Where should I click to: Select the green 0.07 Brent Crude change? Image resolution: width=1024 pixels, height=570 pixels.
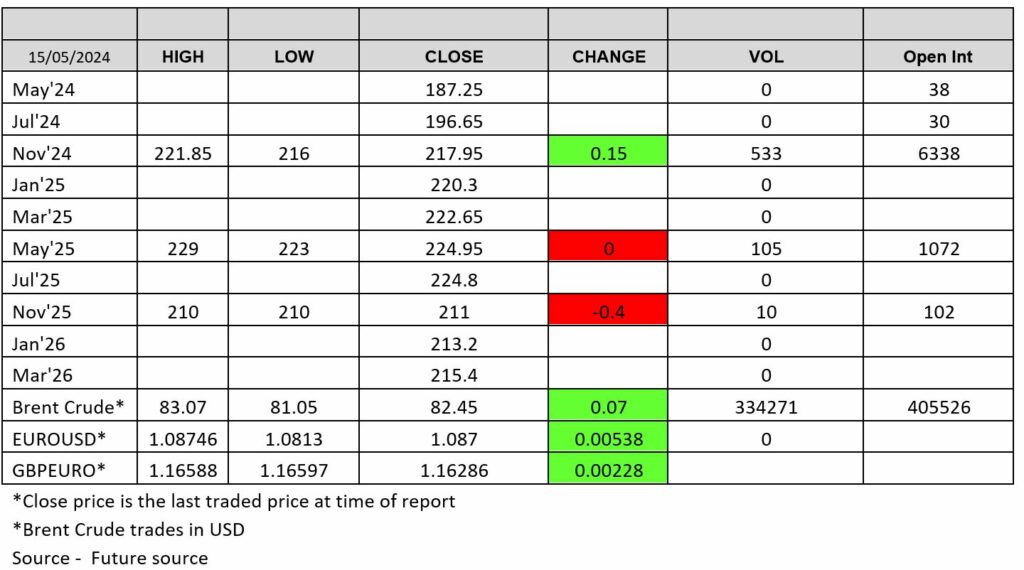609,407
